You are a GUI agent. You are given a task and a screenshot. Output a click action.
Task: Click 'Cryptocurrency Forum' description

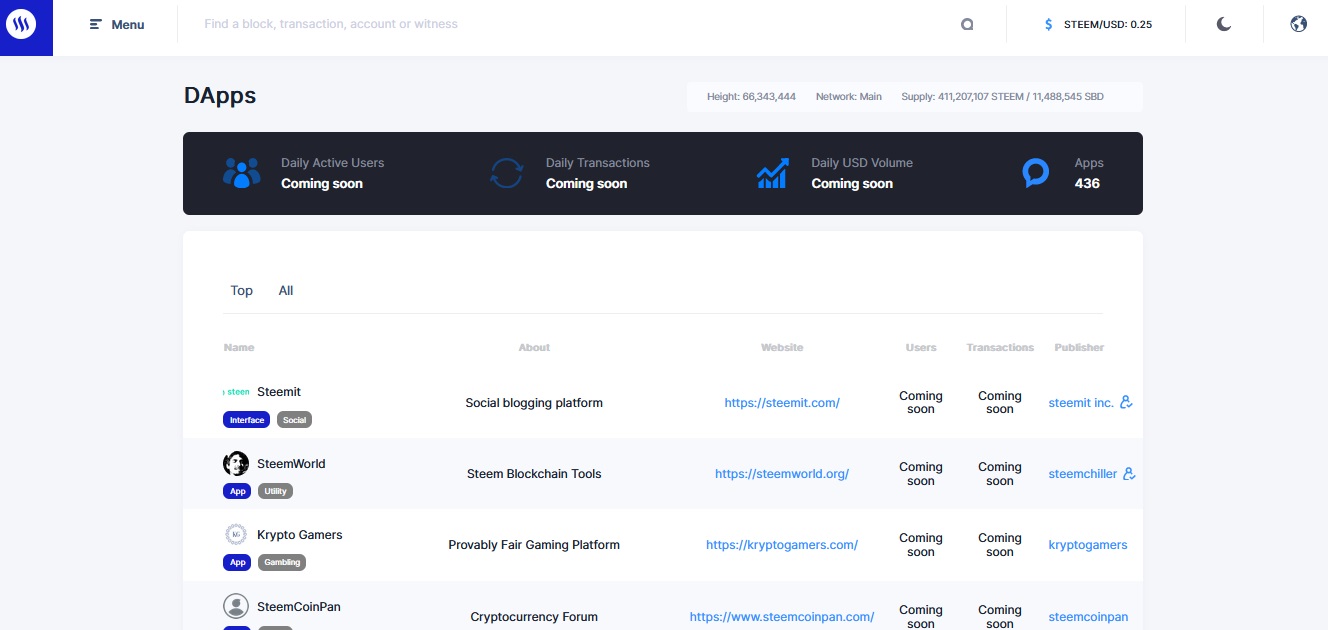(x=534, y=617)
